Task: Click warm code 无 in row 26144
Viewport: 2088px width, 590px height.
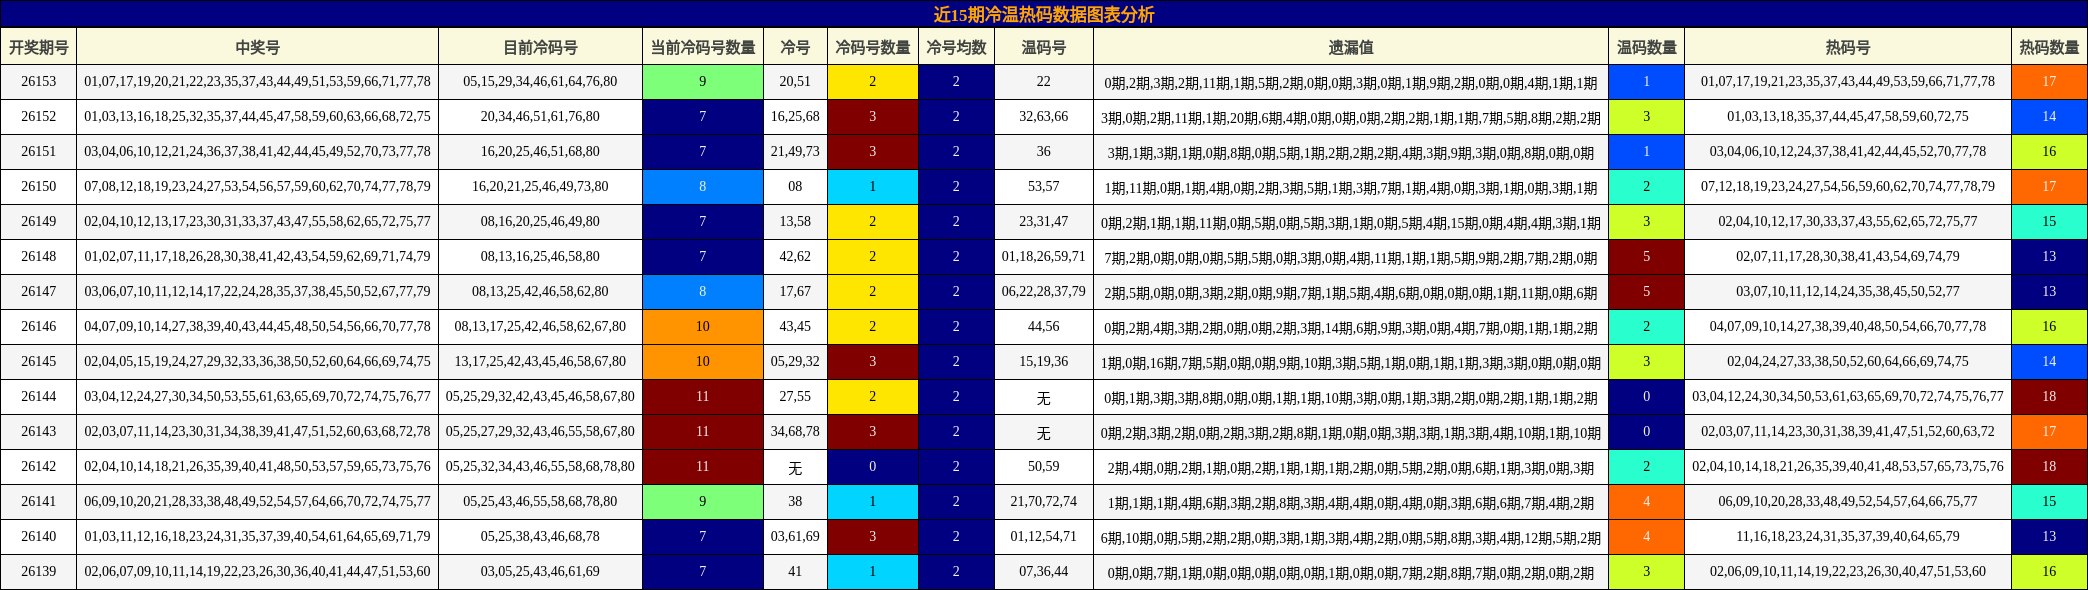Action: pos(1043,397)
